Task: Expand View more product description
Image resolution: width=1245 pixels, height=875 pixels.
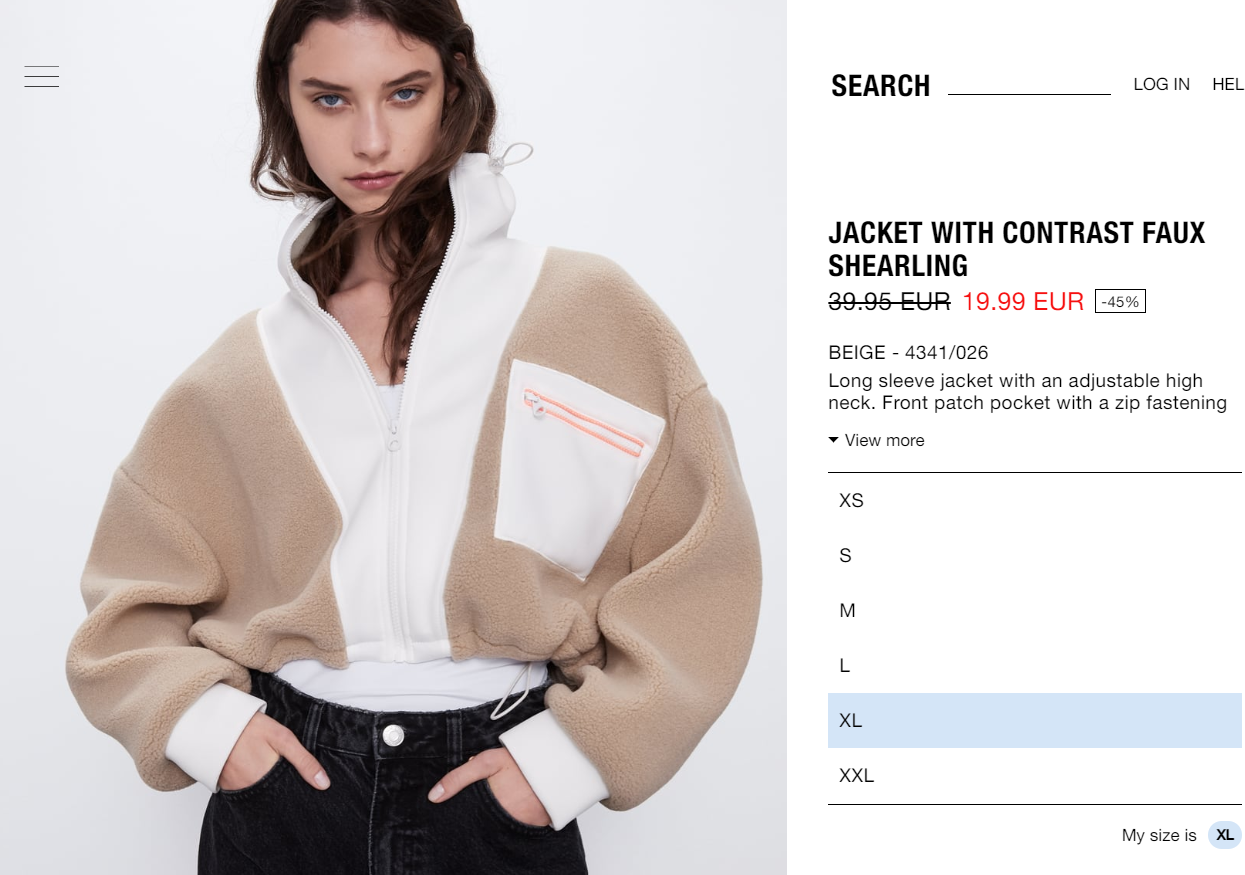Action: click(x=877, y=440)
